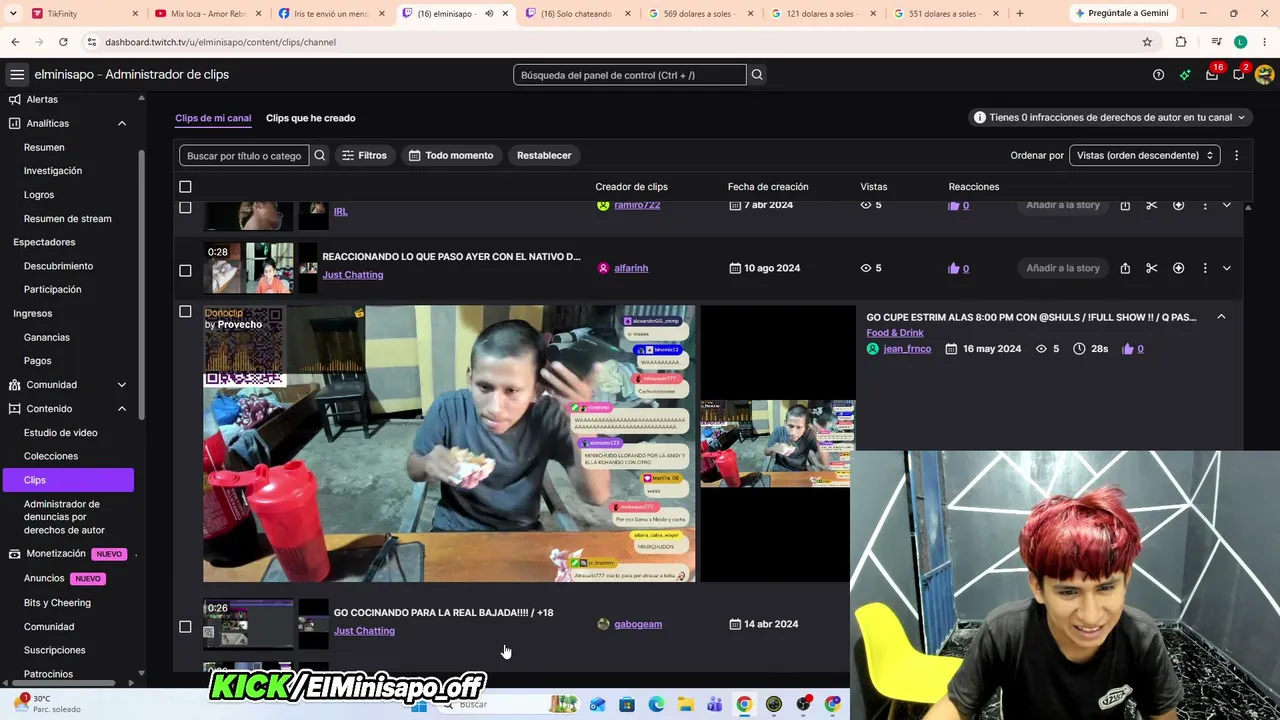
Task: Open the gabogeam creator link
Action: pyautogui.click(x=638, y=624)
